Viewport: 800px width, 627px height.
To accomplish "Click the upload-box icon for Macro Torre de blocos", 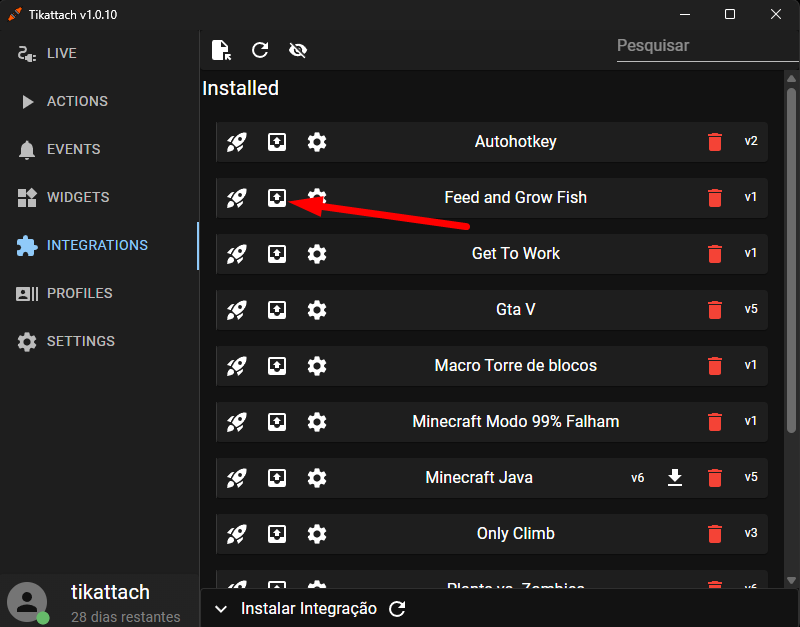I will pyautogui.click(x=277, y=366).
